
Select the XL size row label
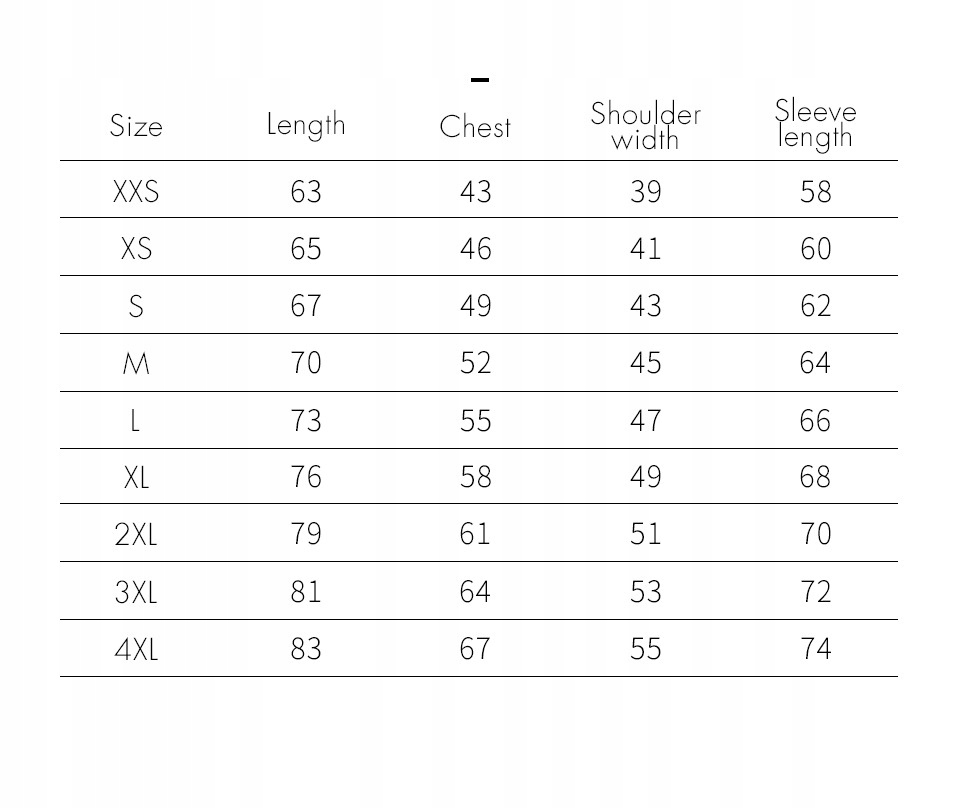[x=136, y=477]
